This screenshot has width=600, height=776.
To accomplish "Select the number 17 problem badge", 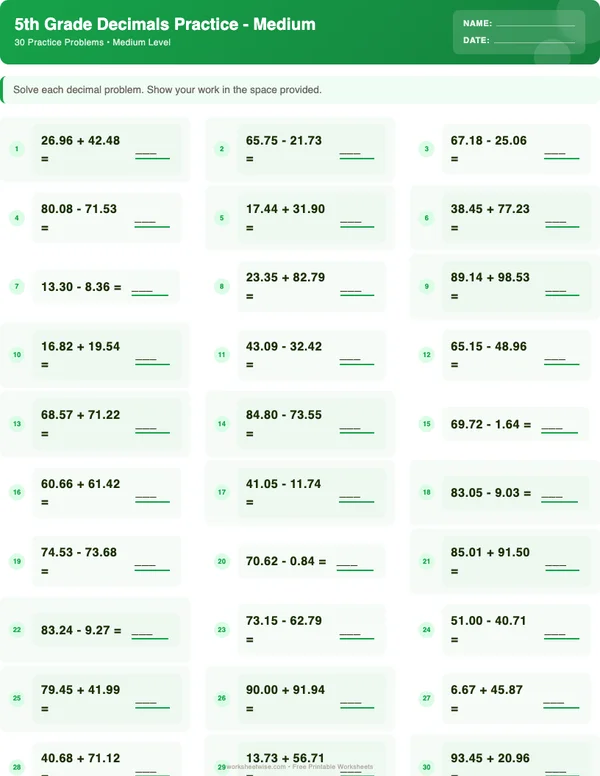I will tap(222, 493).
